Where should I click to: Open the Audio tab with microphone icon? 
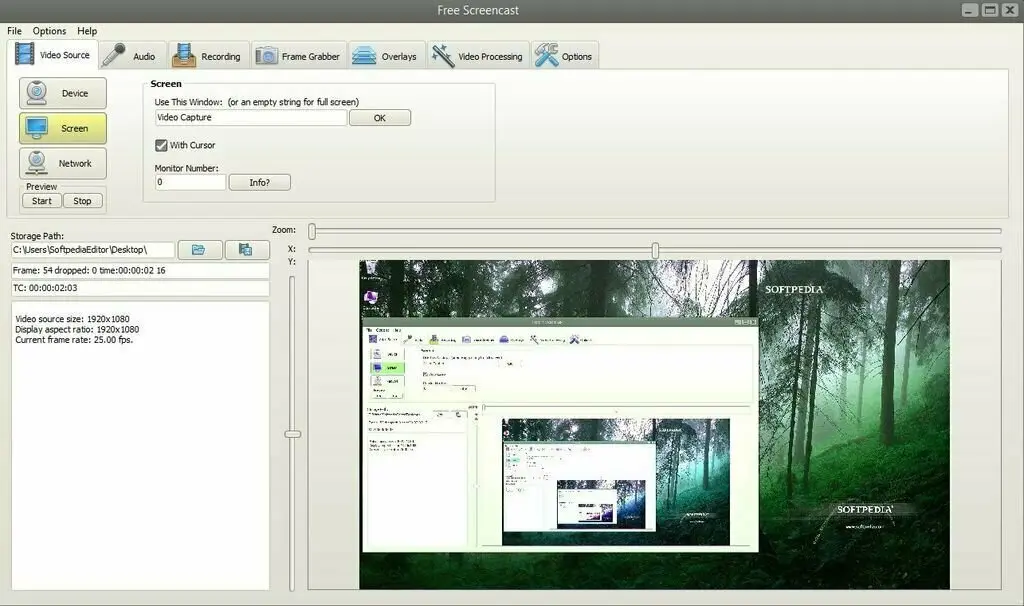(131, 56)
